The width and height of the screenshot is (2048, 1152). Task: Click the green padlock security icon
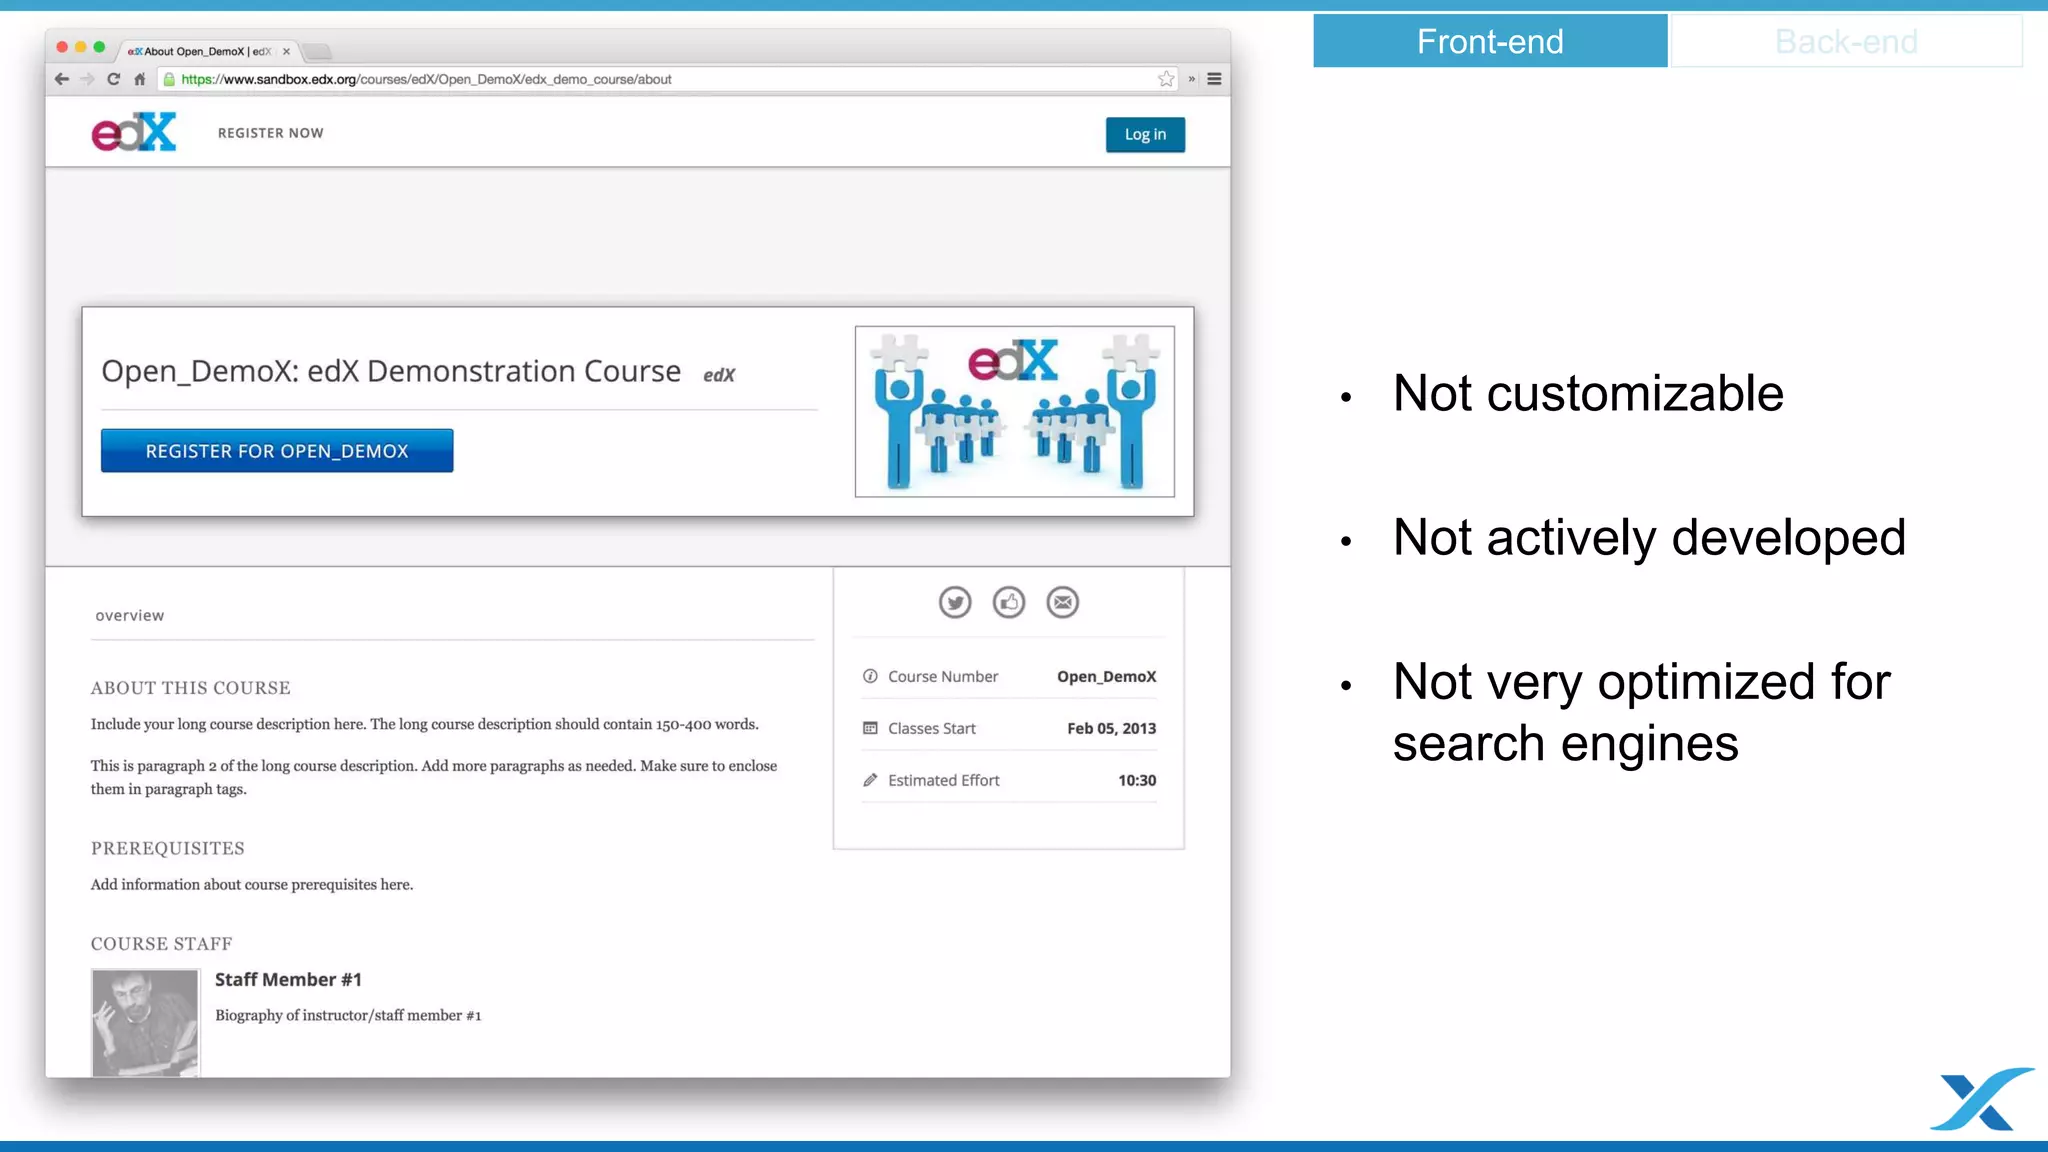pos(169,79)
